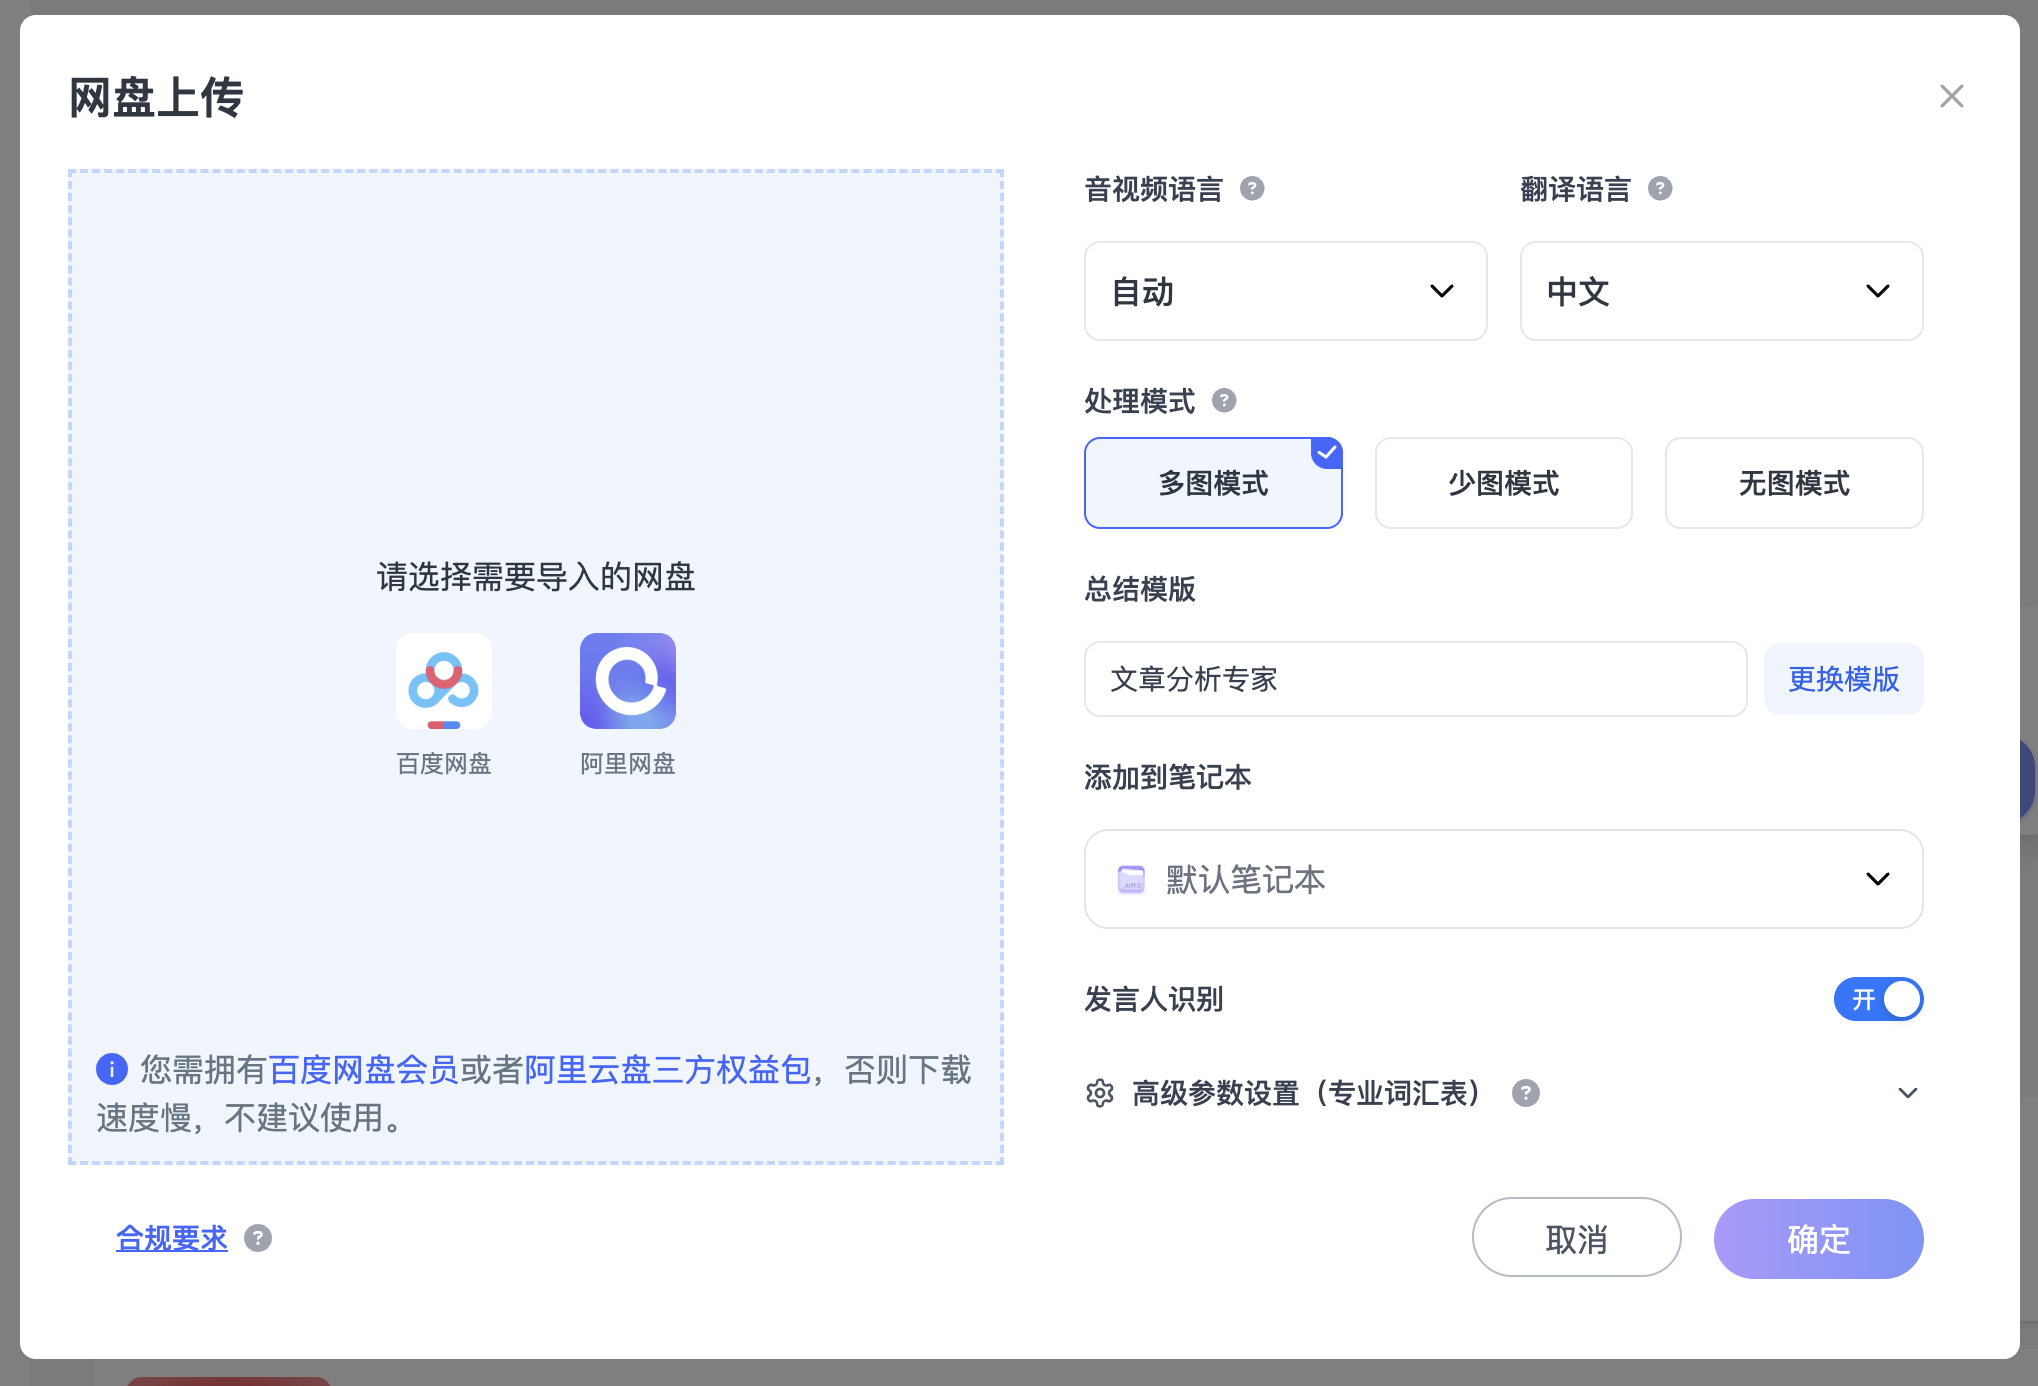
Task: Select the Baidu Netdisk (百度网盘) icon
Action: click(444, 681)
